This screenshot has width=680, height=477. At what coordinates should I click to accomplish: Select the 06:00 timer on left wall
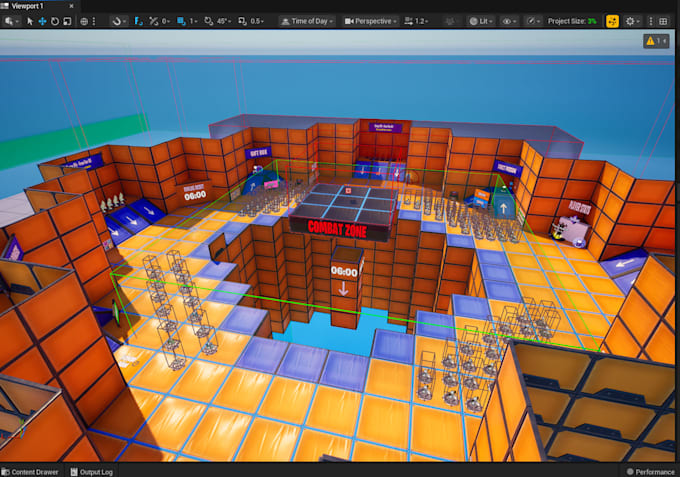(195, 193)
